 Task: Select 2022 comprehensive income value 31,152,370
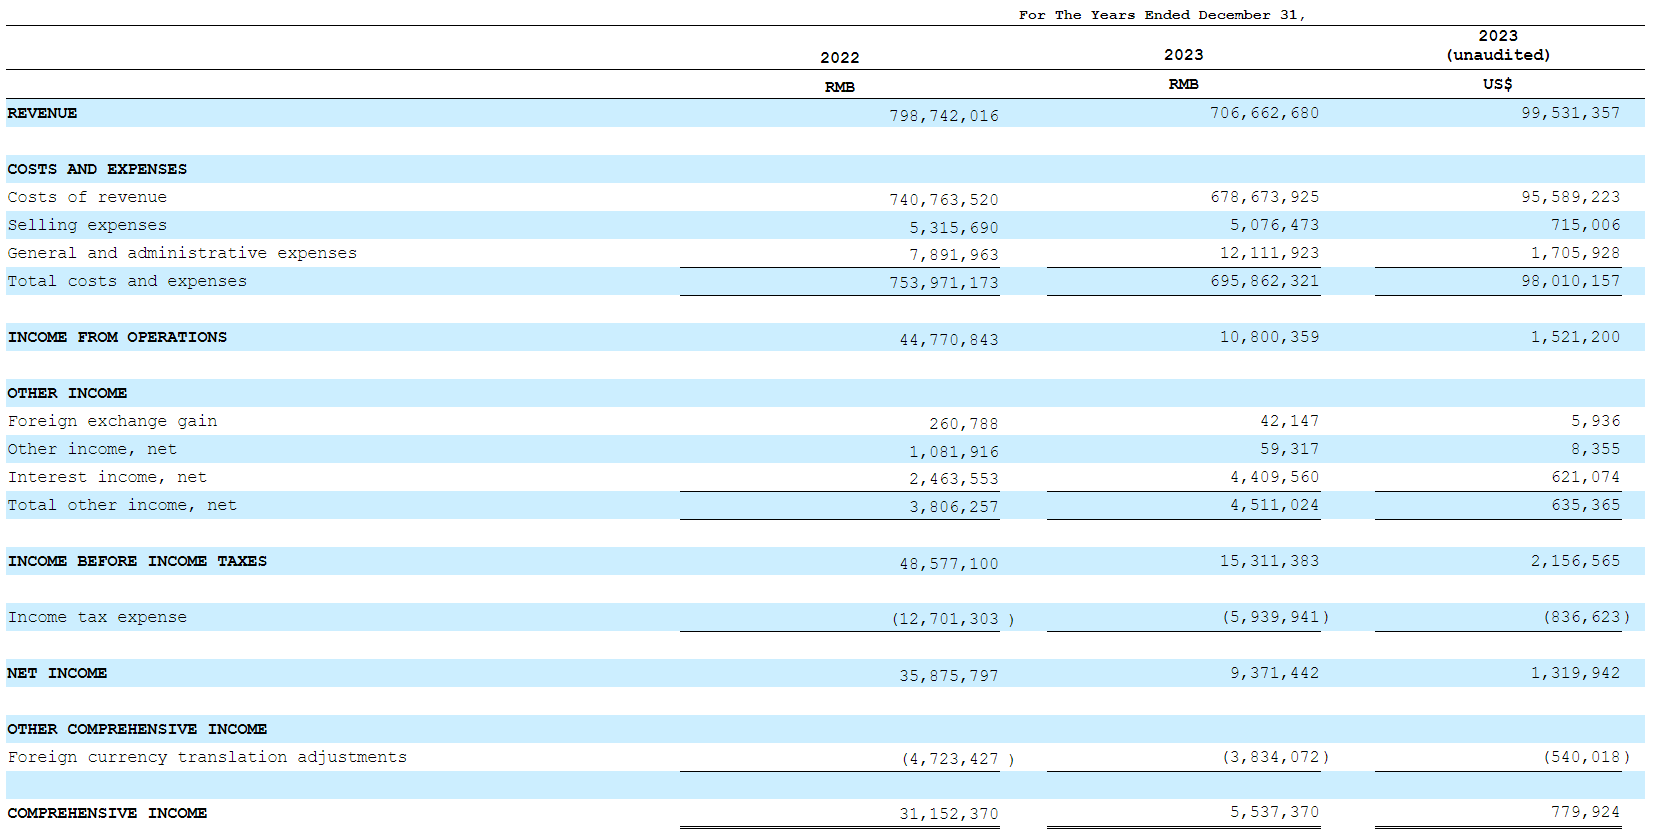948,814
